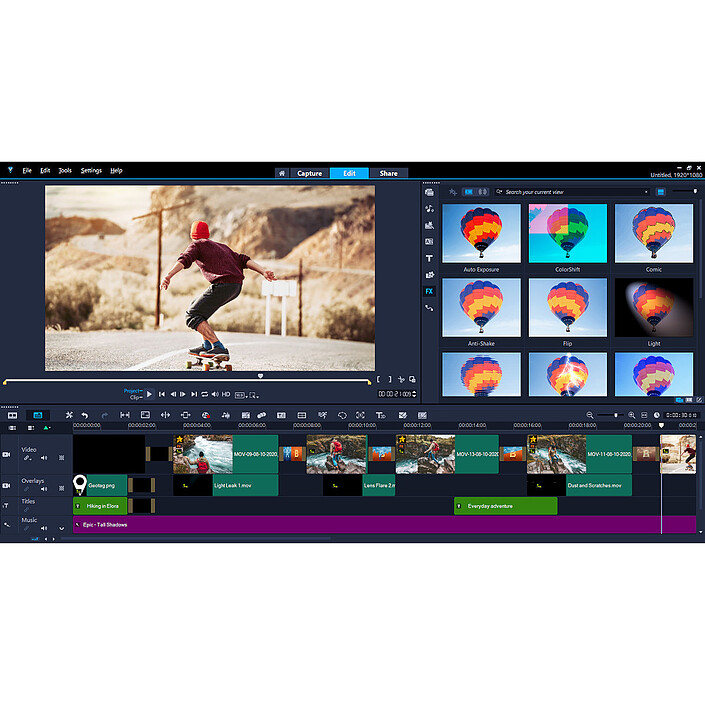The image size is (705, 705).
Task: Open the Overlays library panel icon
Action: (x=429, y=275)
